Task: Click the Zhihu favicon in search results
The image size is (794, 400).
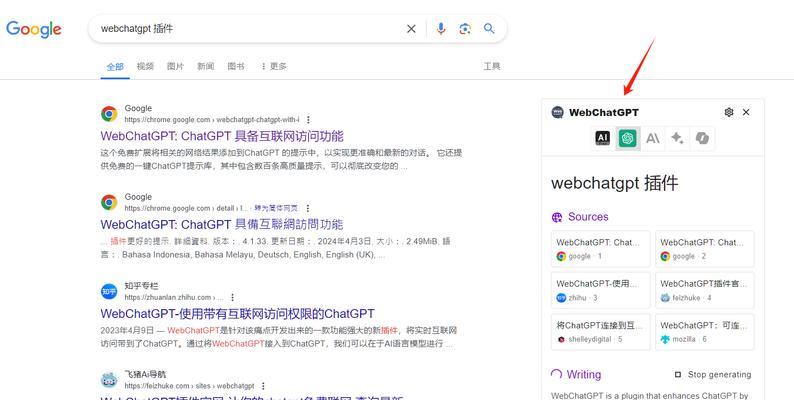Action: pos(109,291)
